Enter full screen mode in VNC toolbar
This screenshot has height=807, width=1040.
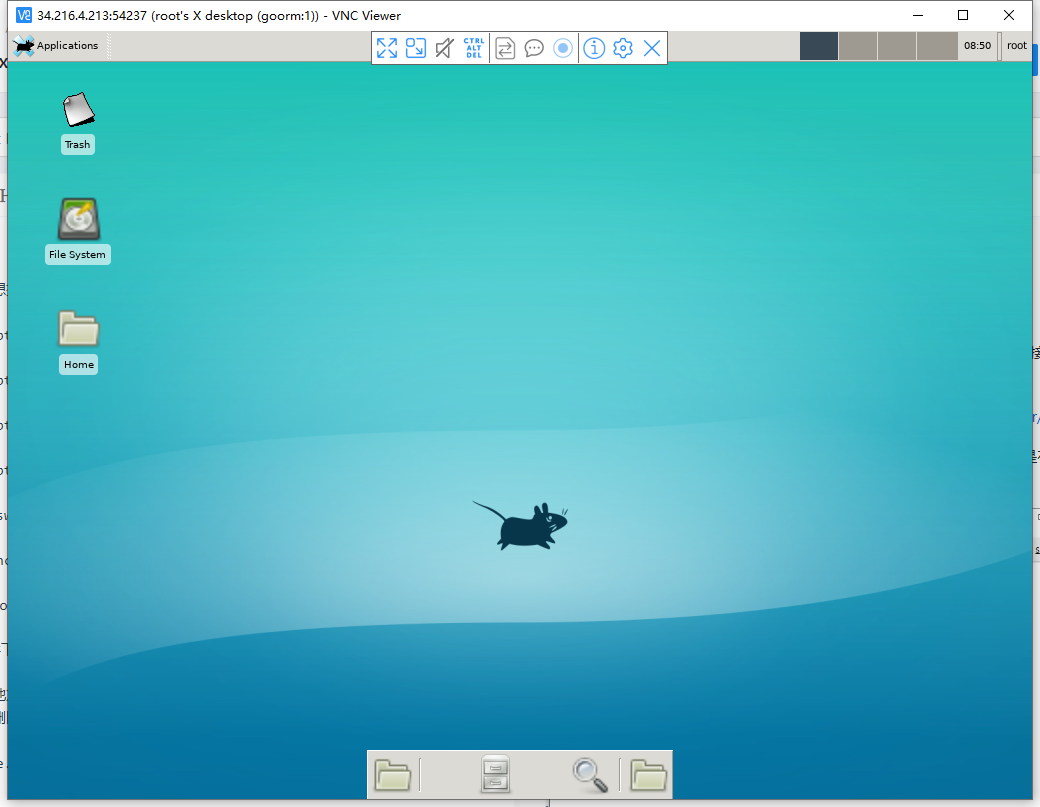(387, 48)
